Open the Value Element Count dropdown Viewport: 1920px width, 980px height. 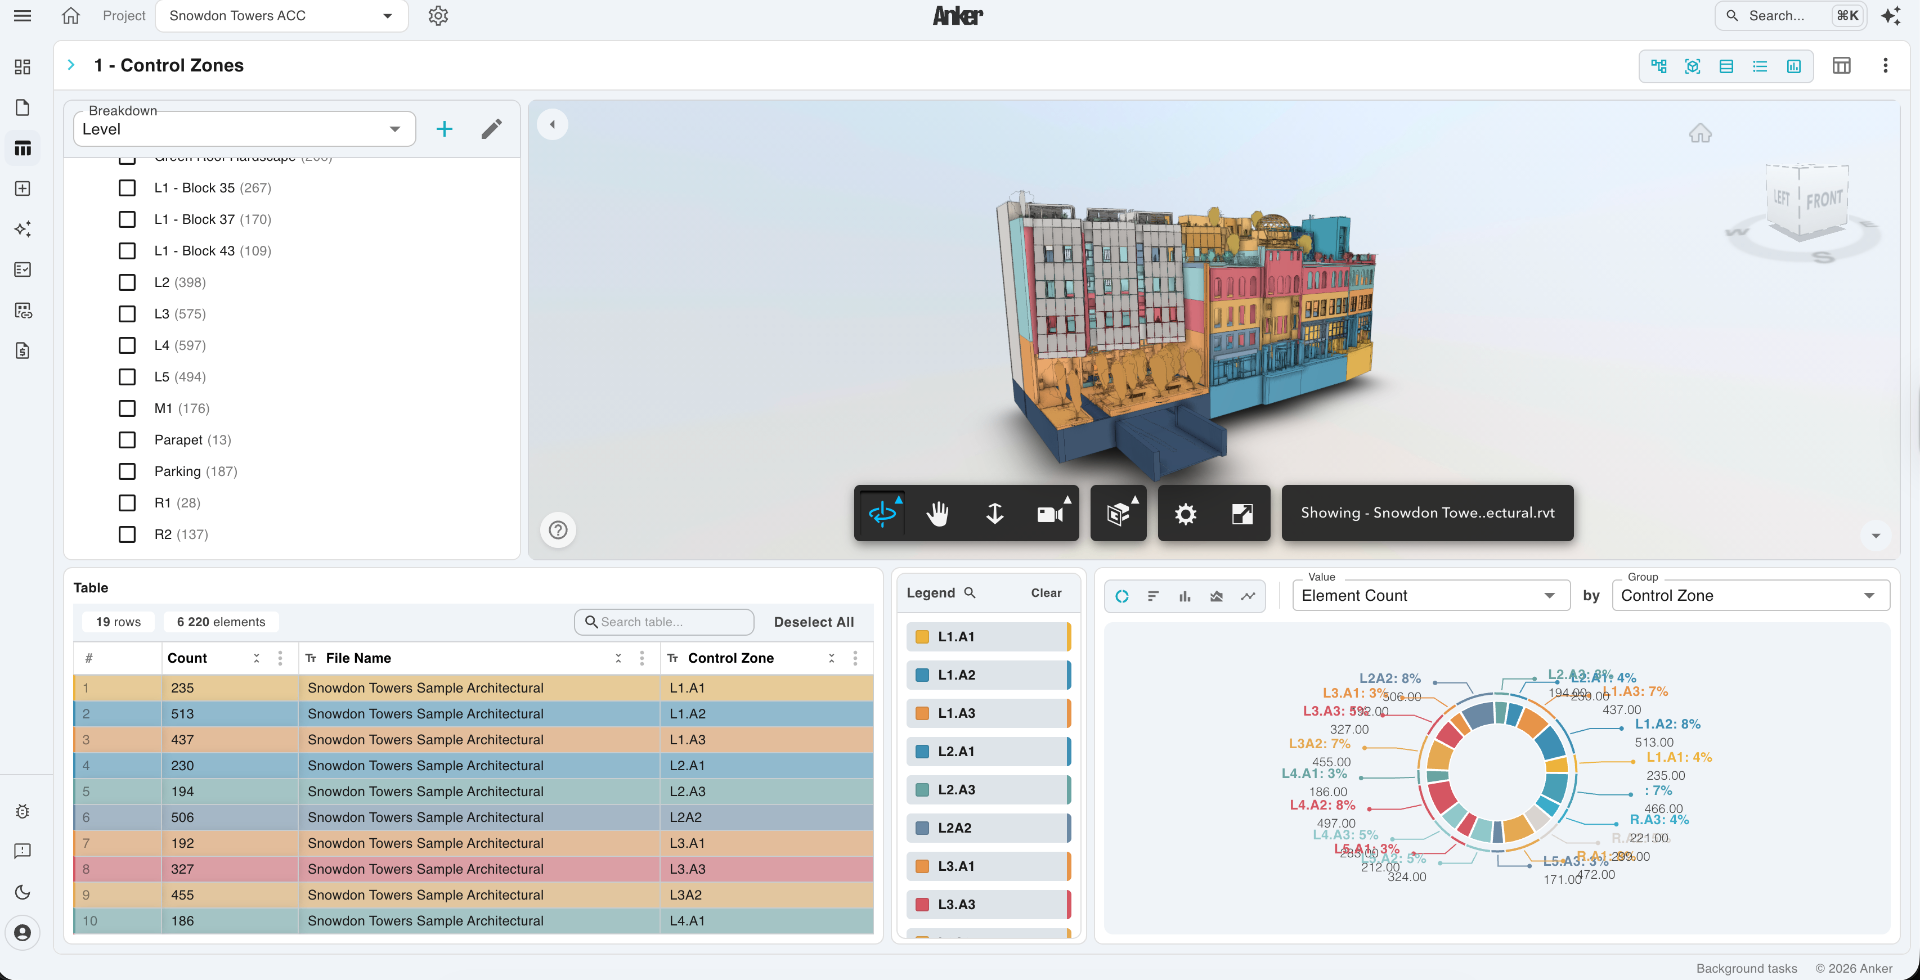click(1431, 596)
